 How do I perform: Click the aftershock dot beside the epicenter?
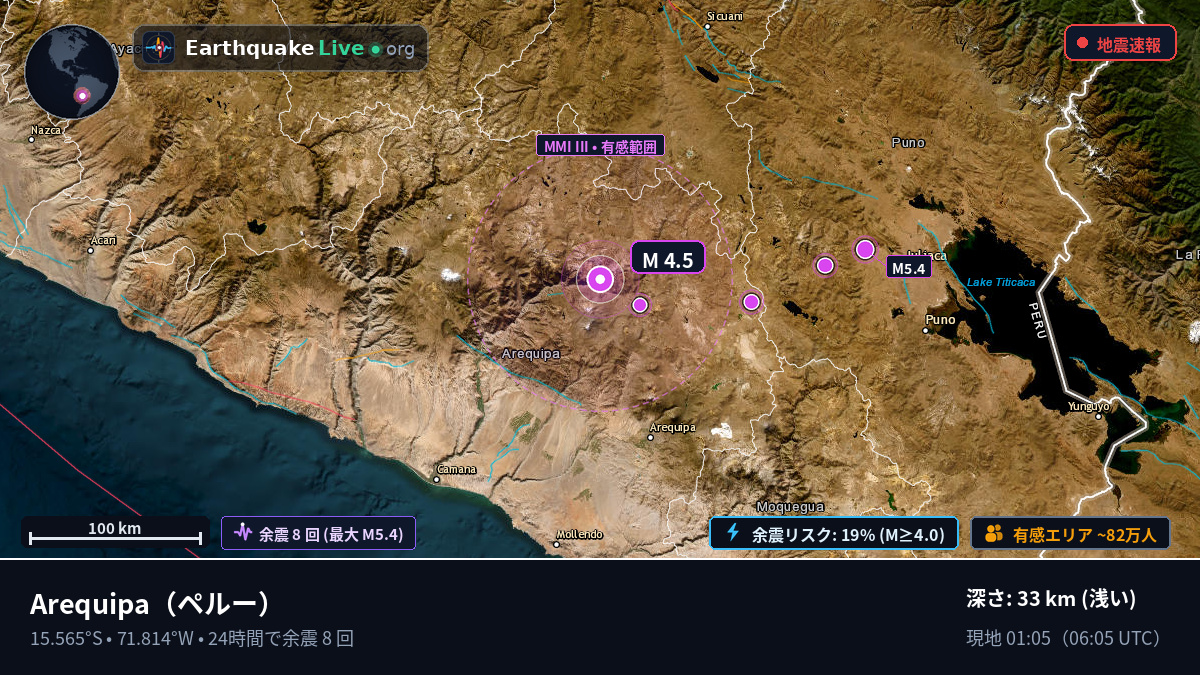click(x=640, y=304)
